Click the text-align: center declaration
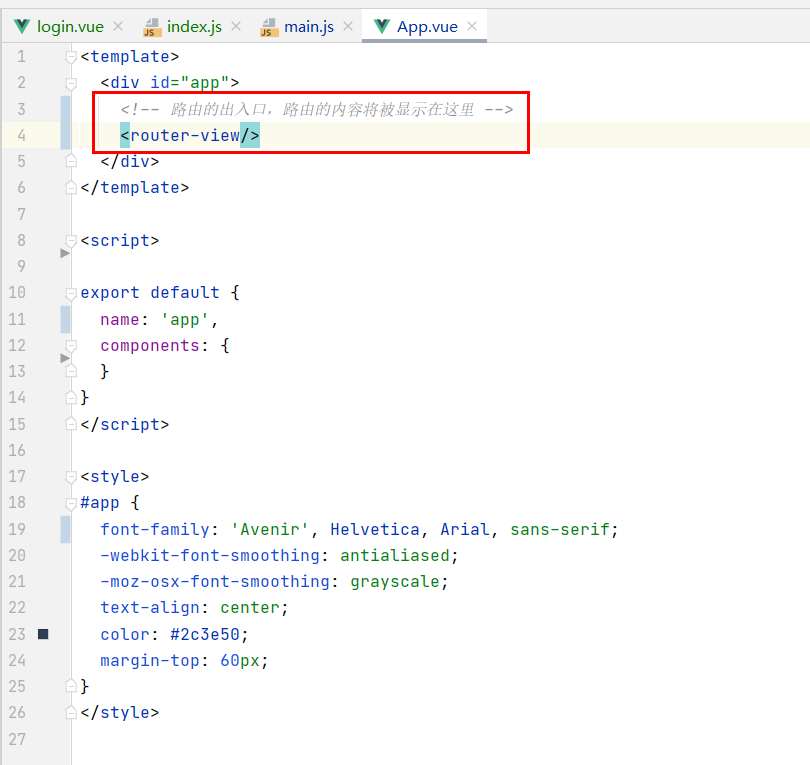The width and height of the screenshot is (810, 765). 194,608
